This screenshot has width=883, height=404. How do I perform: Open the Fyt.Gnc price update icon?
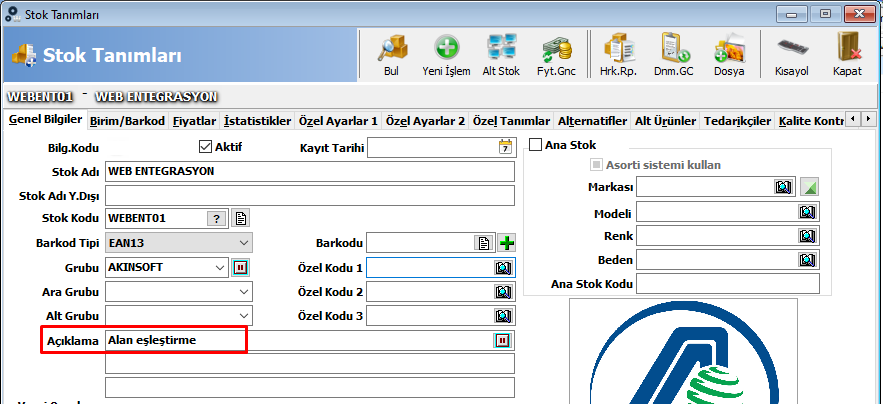click(556, 55)
